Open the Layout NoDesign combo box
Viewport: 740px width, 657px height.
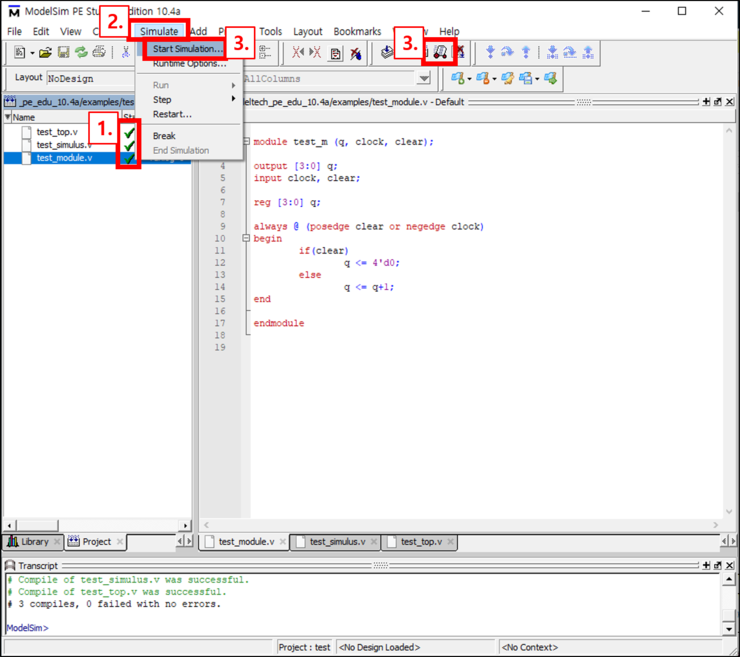click(x=90, y=79)
